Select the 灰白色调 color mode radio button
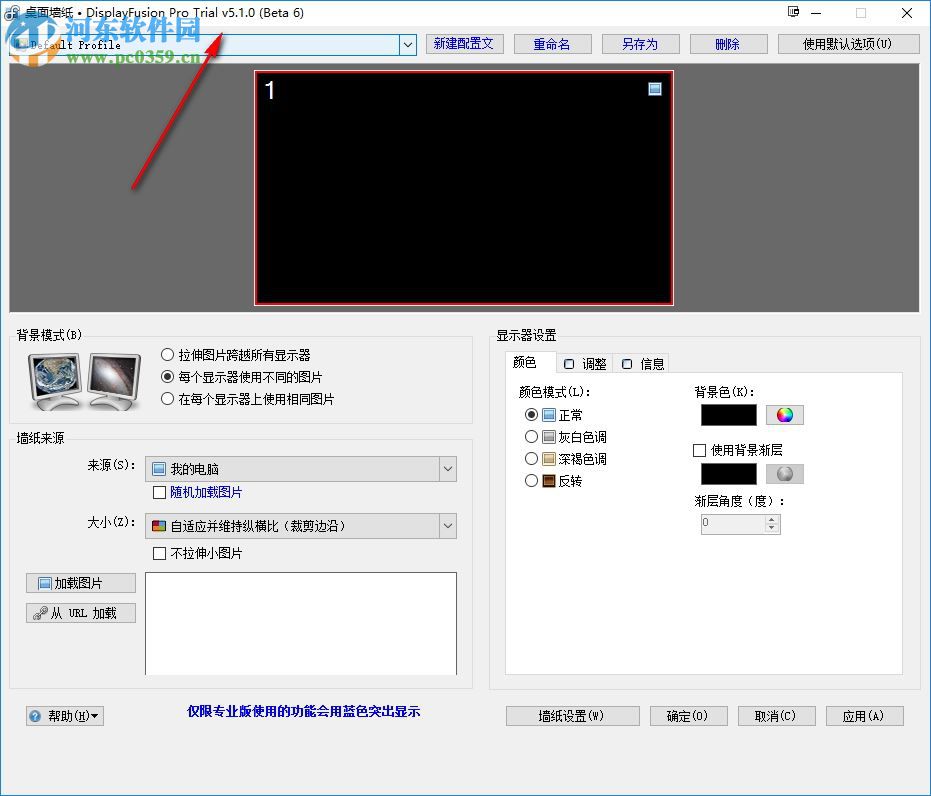Image resolution: width=931 pixels, height=796 pixels. (531, 436)
